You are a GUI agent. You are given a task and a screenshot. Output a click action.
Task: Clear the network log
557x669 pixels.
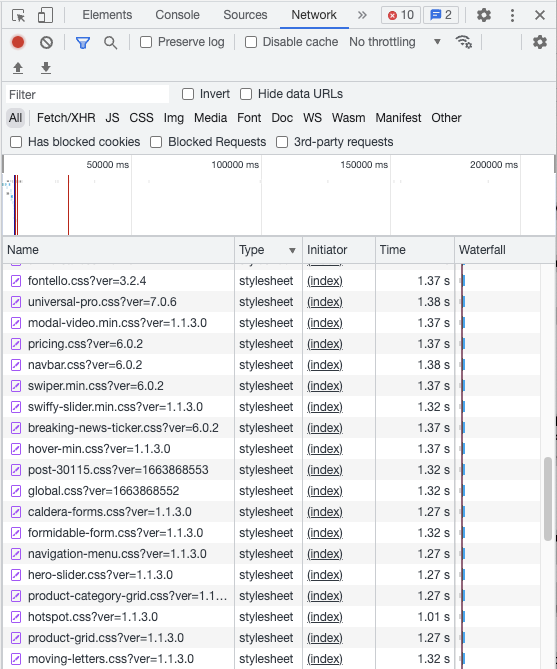47,42
